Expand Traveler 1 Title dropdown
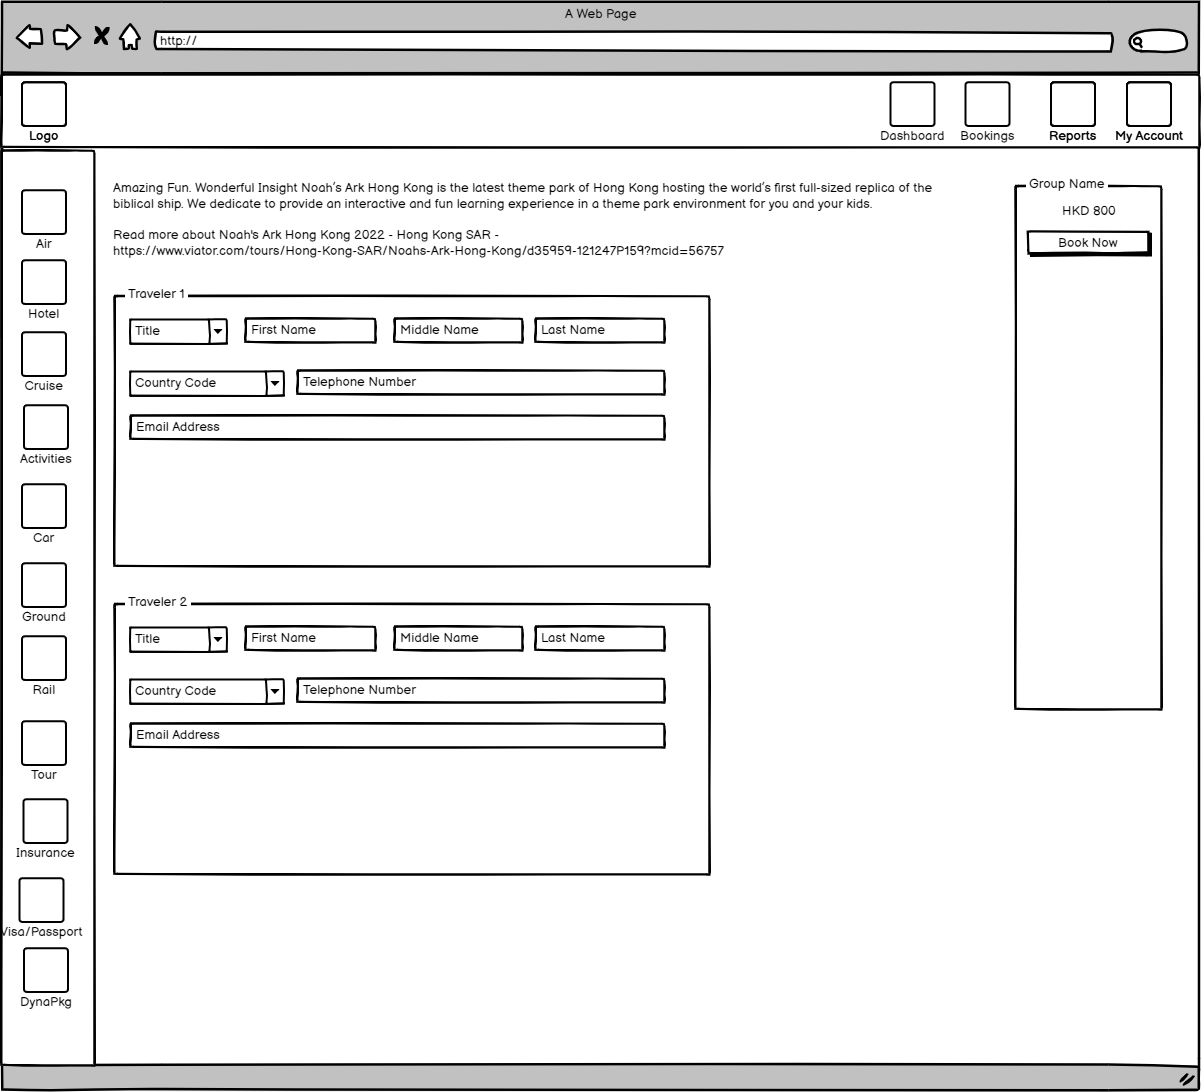 click(217, 331)
